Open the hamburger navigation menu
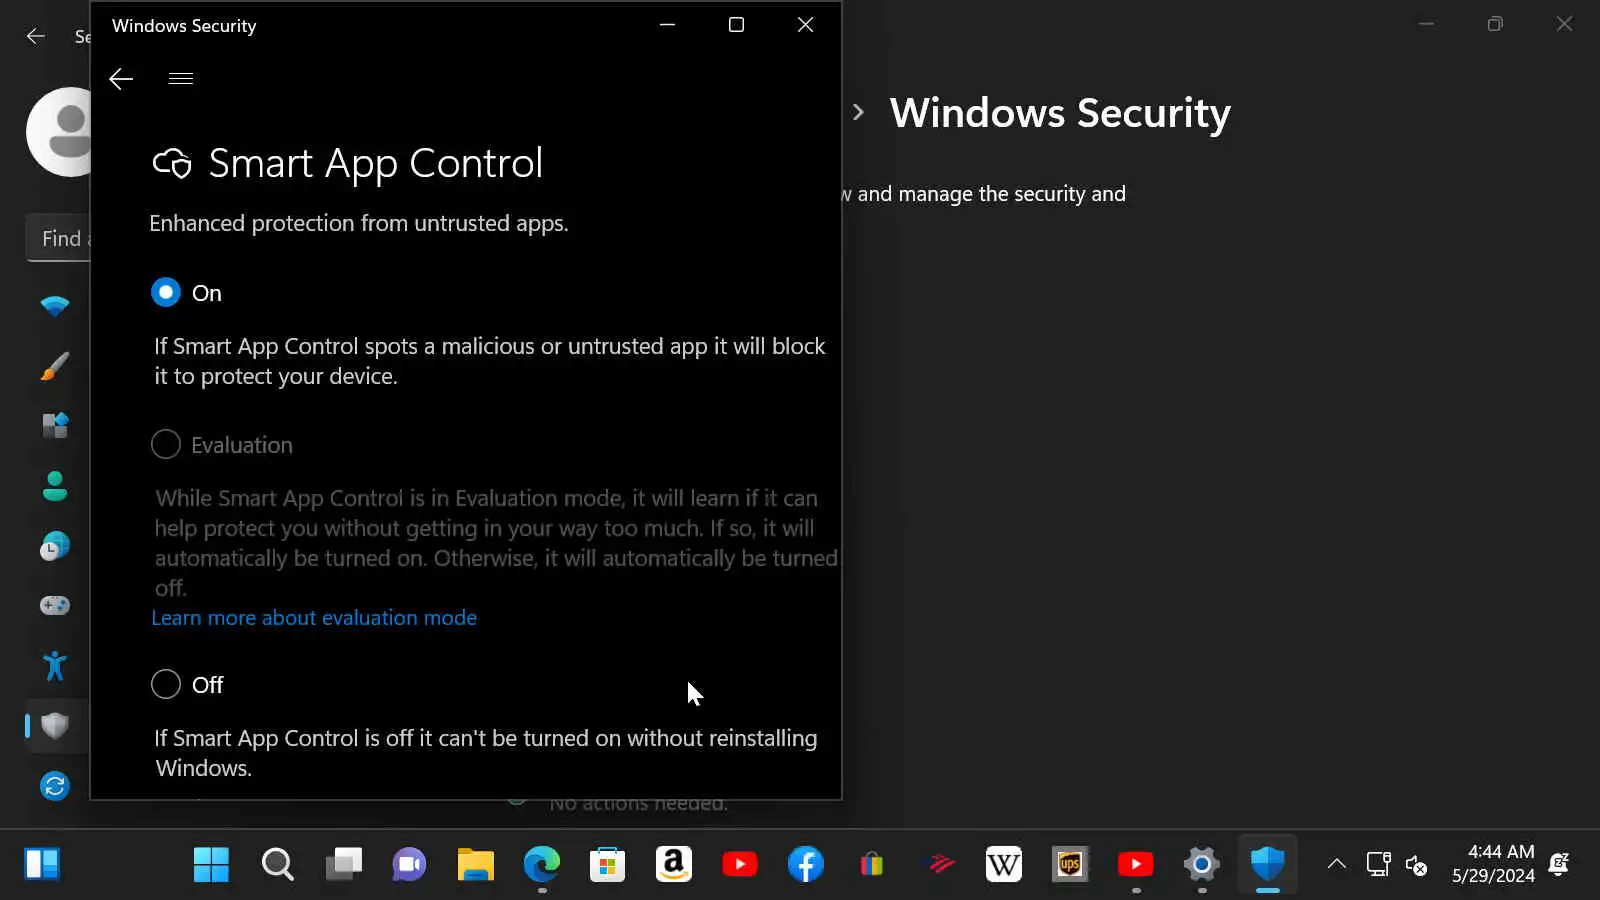Image resolution: width=1600 pixels, height=900 pixels. coord(181,79)
